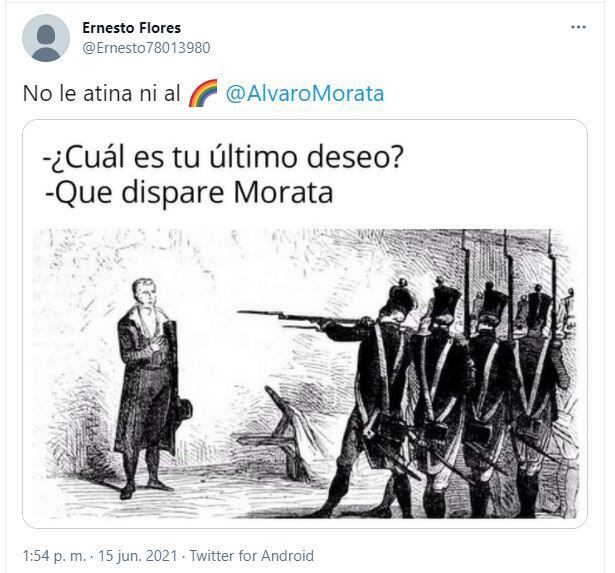Click the tweet text 'No le atina ni al'
Screen dimensions: 615x573
102,94
